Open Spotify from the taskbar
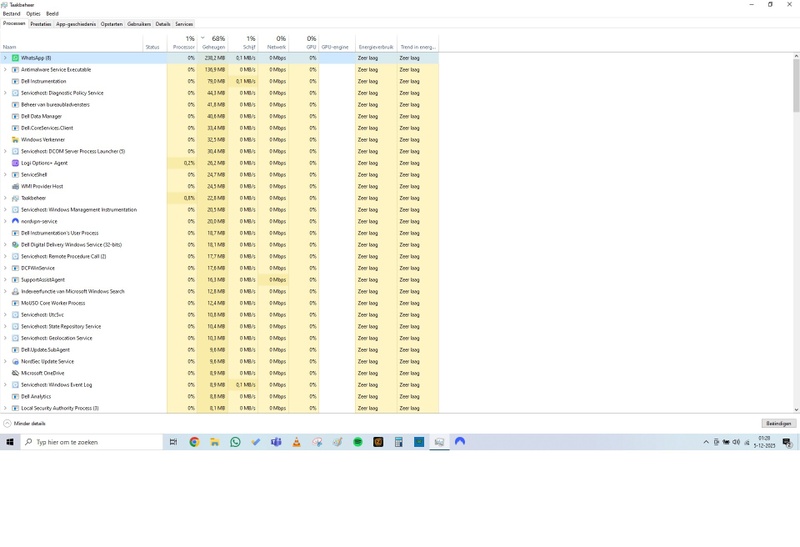The image size is (800, 547). point(358,442)
